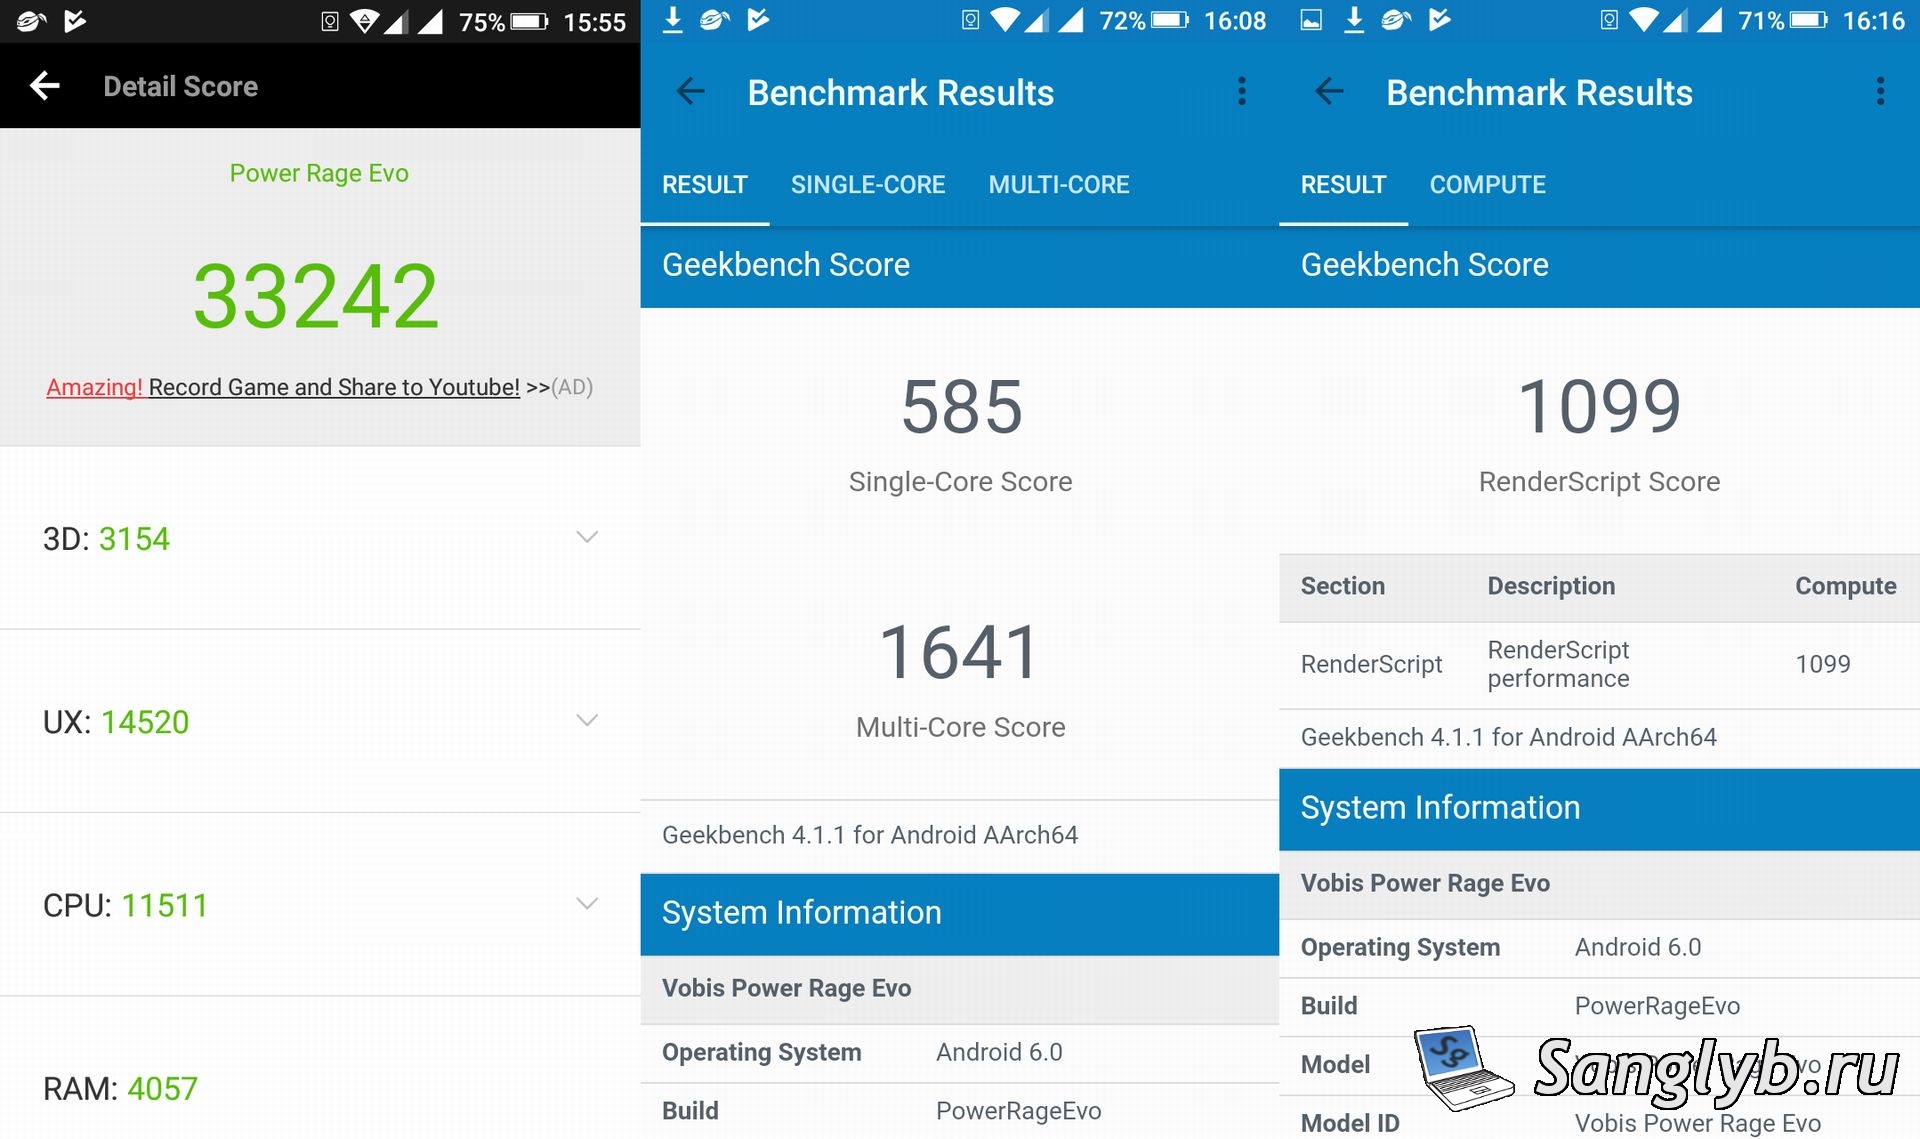Image resolution: width=1920 pixels, height=1139 pixels.
Task: Tap download notification icon in right status bar
Action: pos(1354,20)
